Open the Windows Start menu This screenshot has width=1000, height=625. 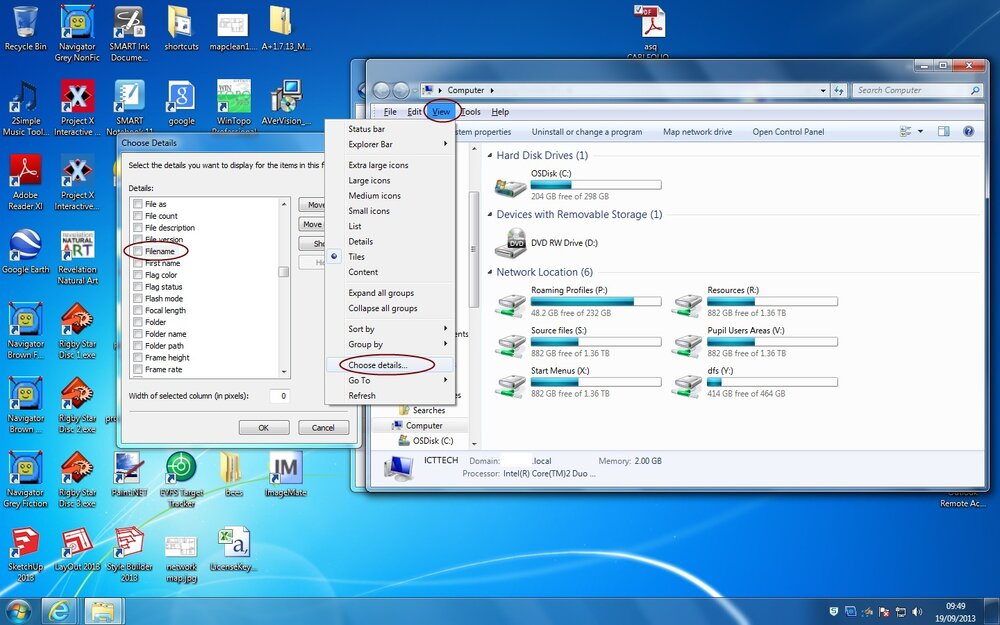click(18, 611)
